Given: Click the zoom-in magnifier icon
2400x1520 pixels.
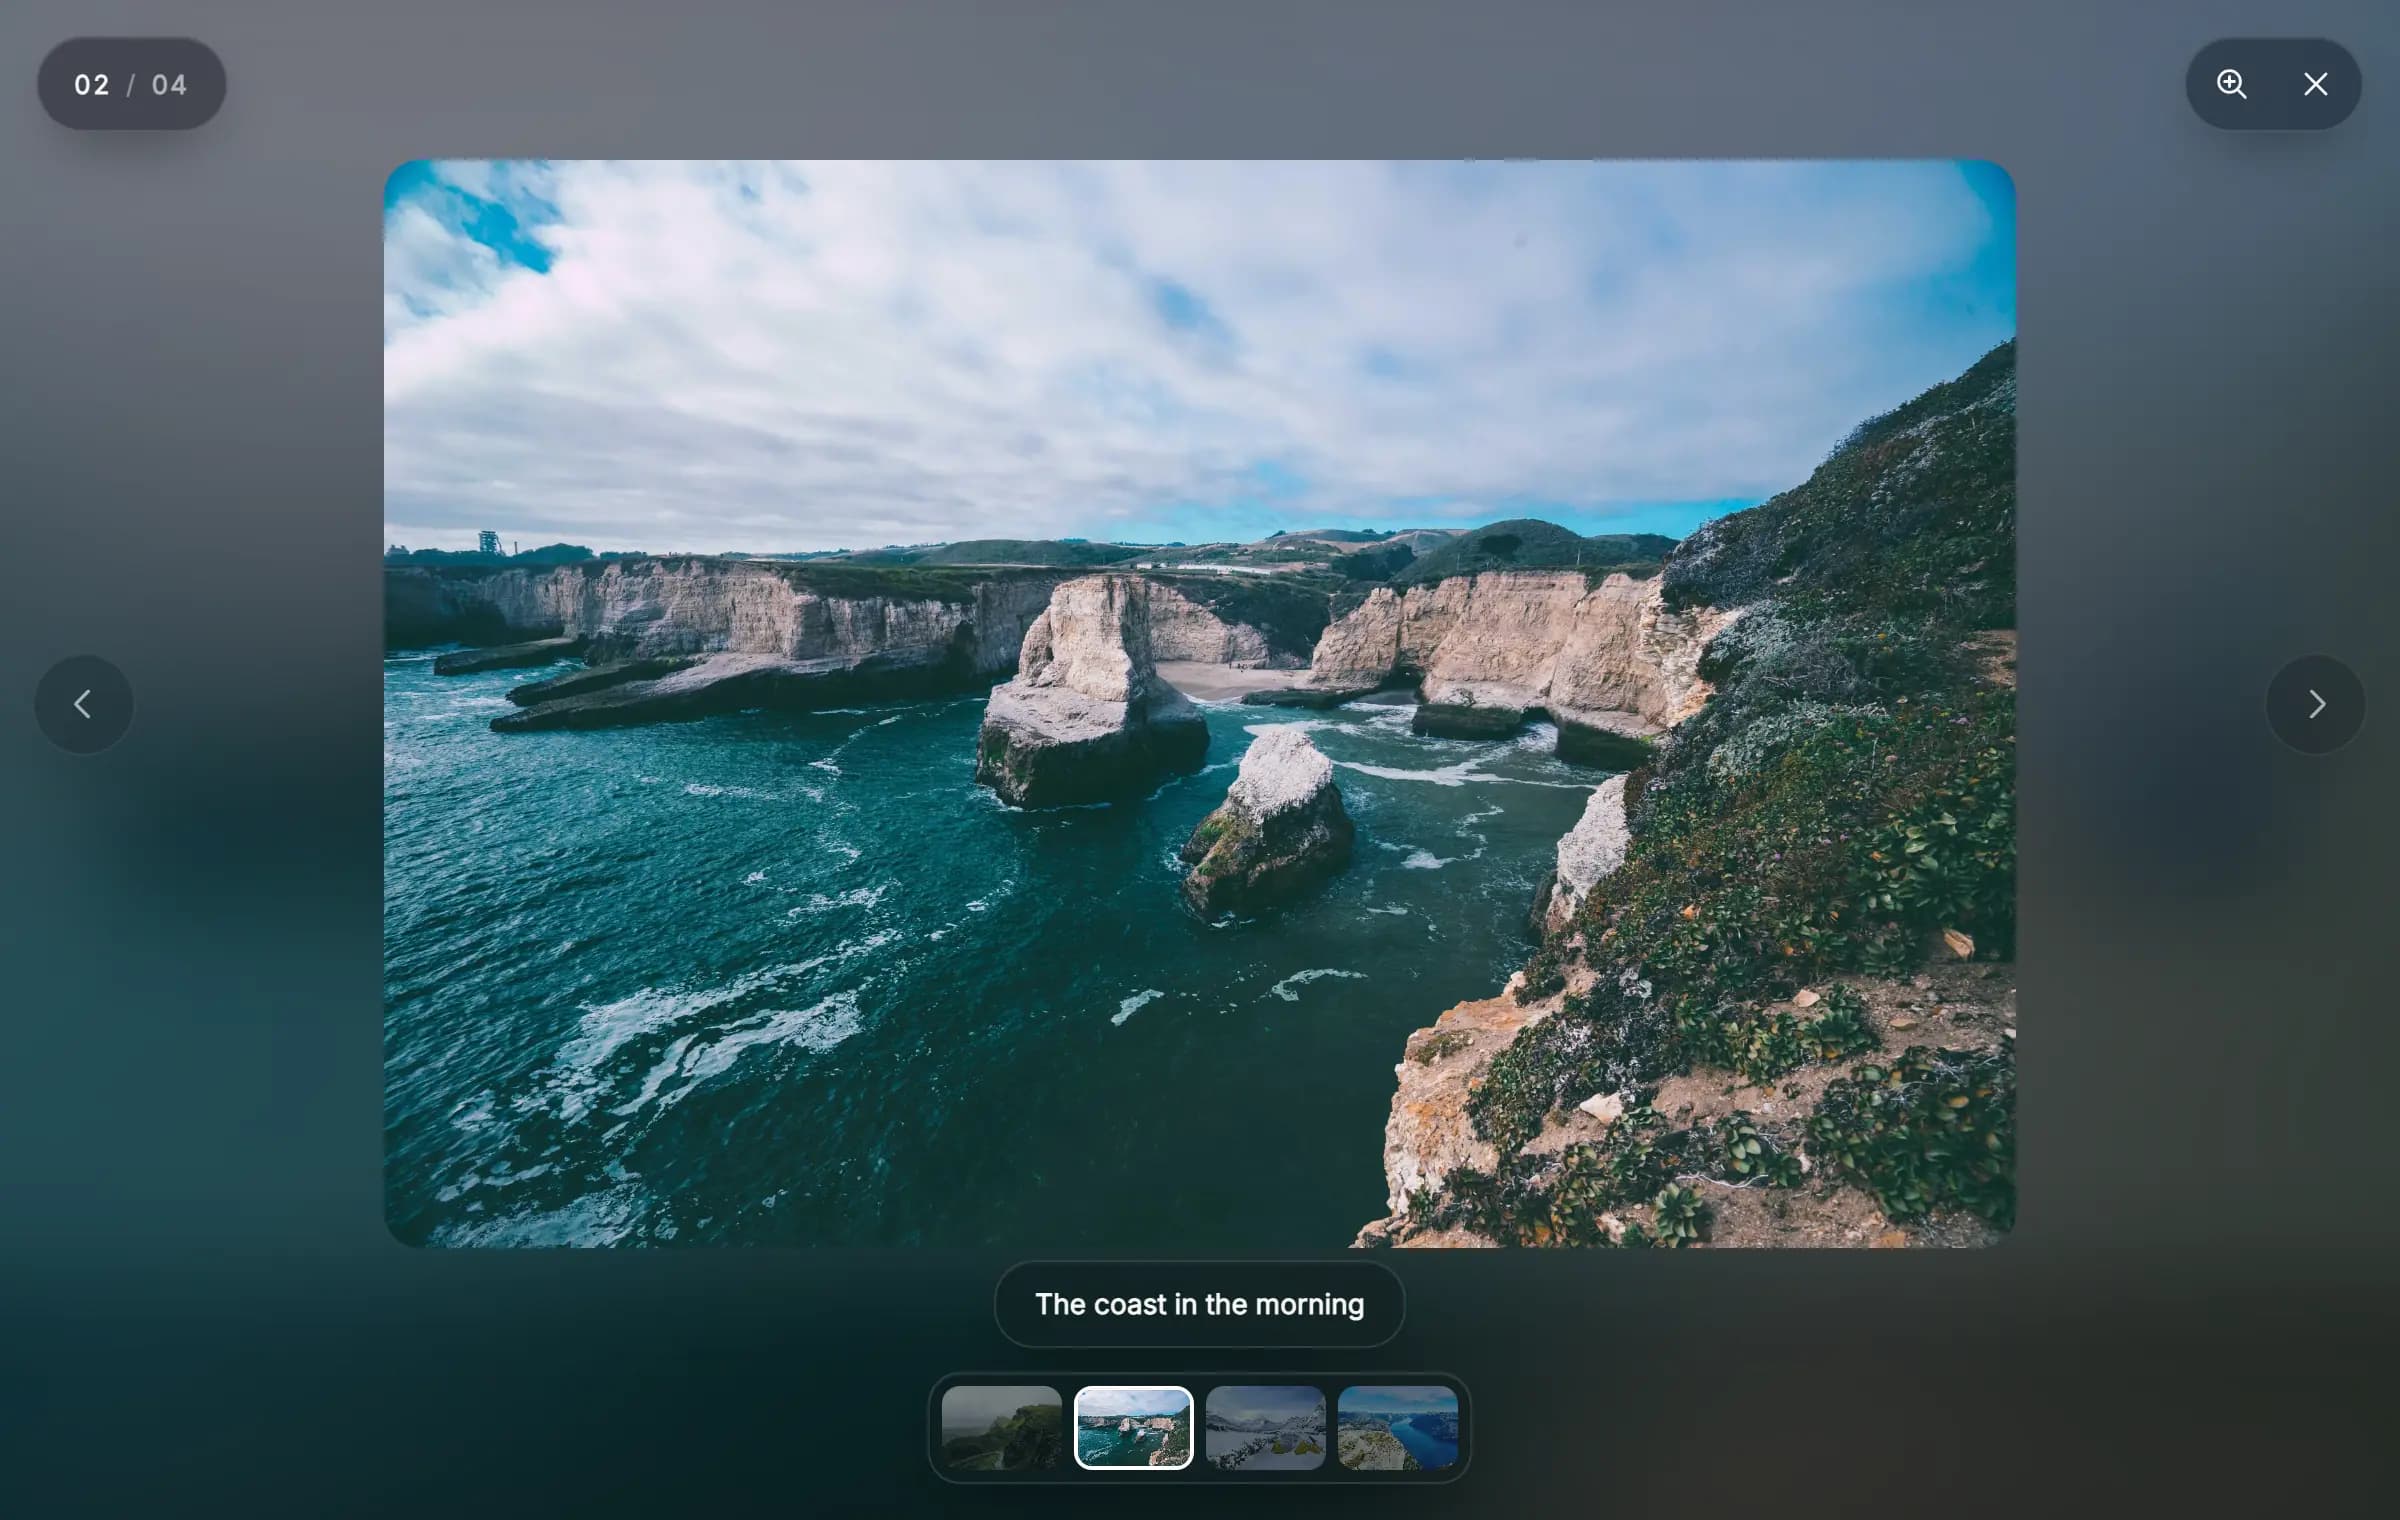Looking at the screenshot, I should pos(2232,84).
